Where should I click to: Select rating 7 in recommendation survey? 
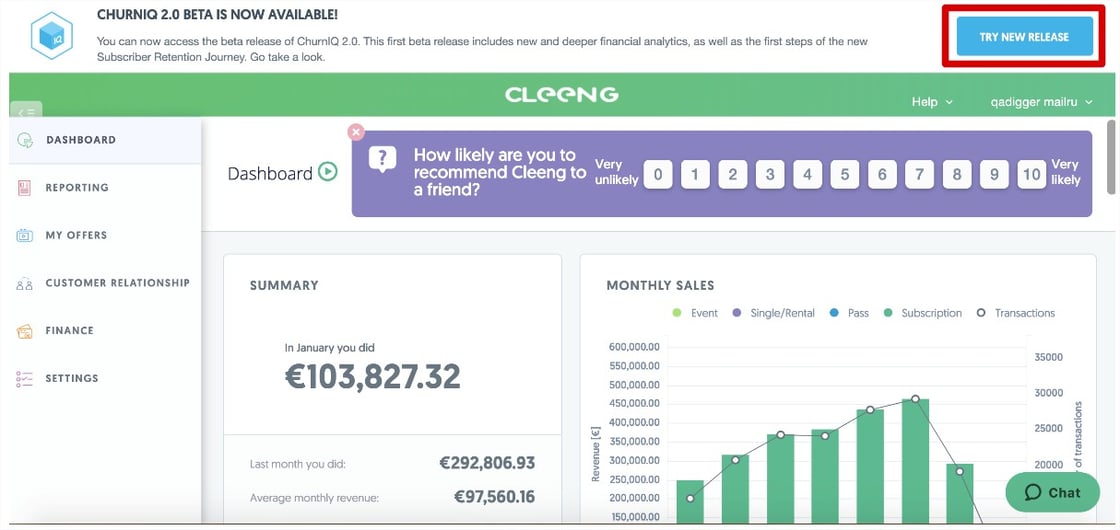pyautogui.click(x=919, y=174)
